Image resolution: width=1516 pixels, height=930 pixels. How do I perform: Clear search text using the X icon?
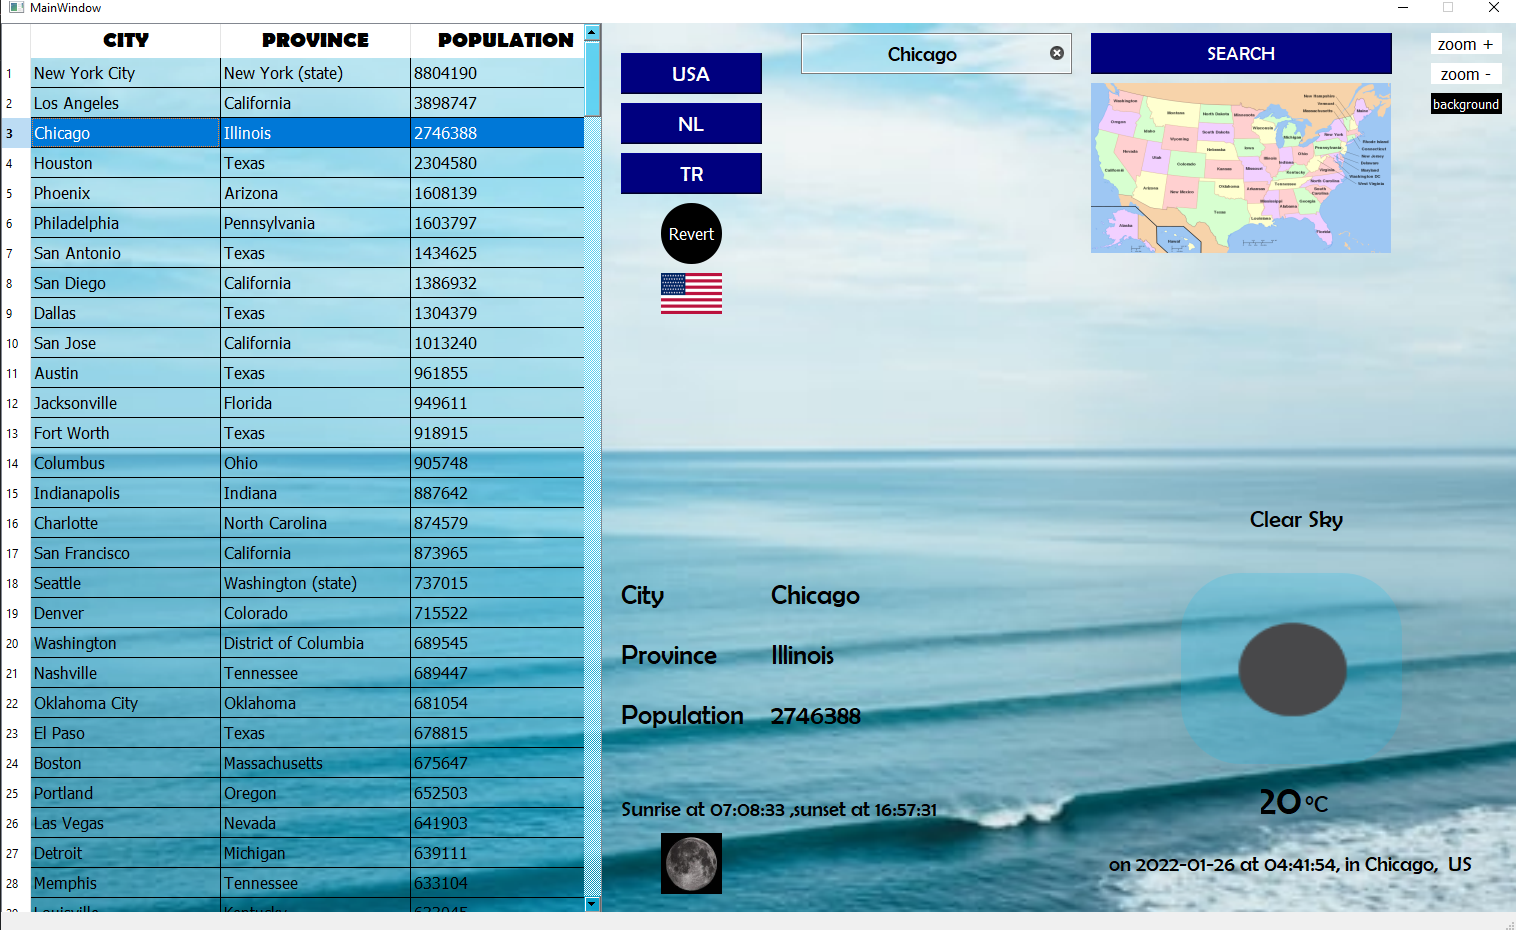tap(1056, 53)
